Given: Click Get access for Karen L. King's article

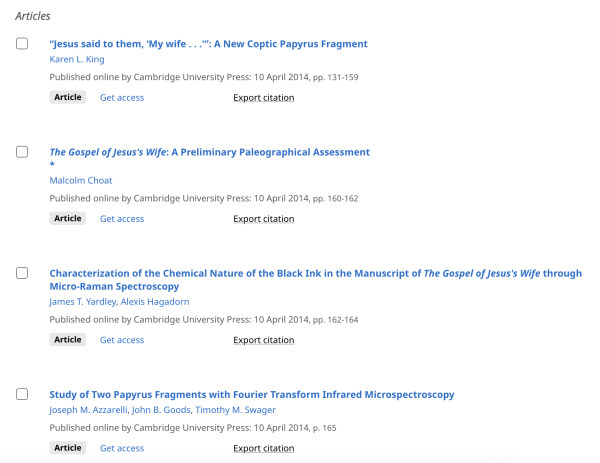Looking at the screenshot, I should [122, 98].
